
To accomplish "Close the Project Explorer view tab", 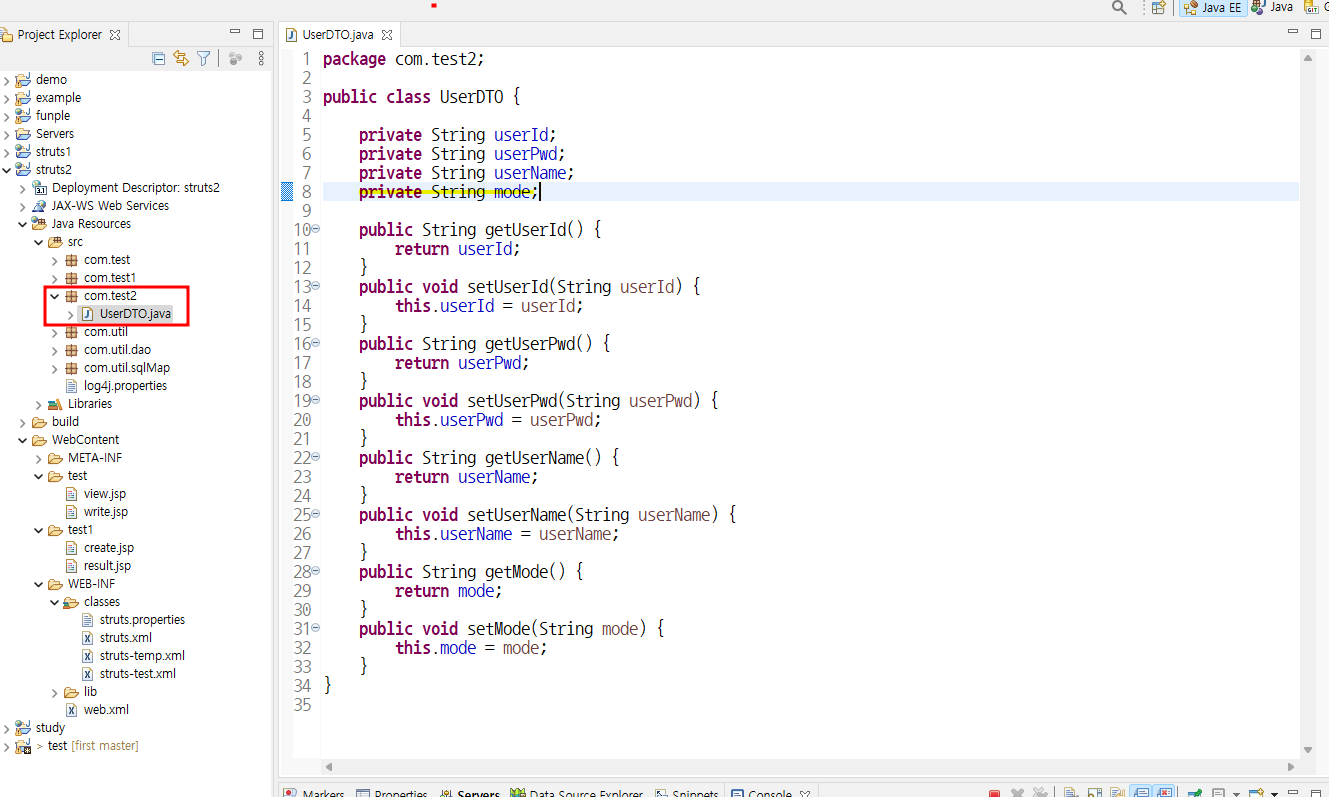I will click(x=115, y=34).
